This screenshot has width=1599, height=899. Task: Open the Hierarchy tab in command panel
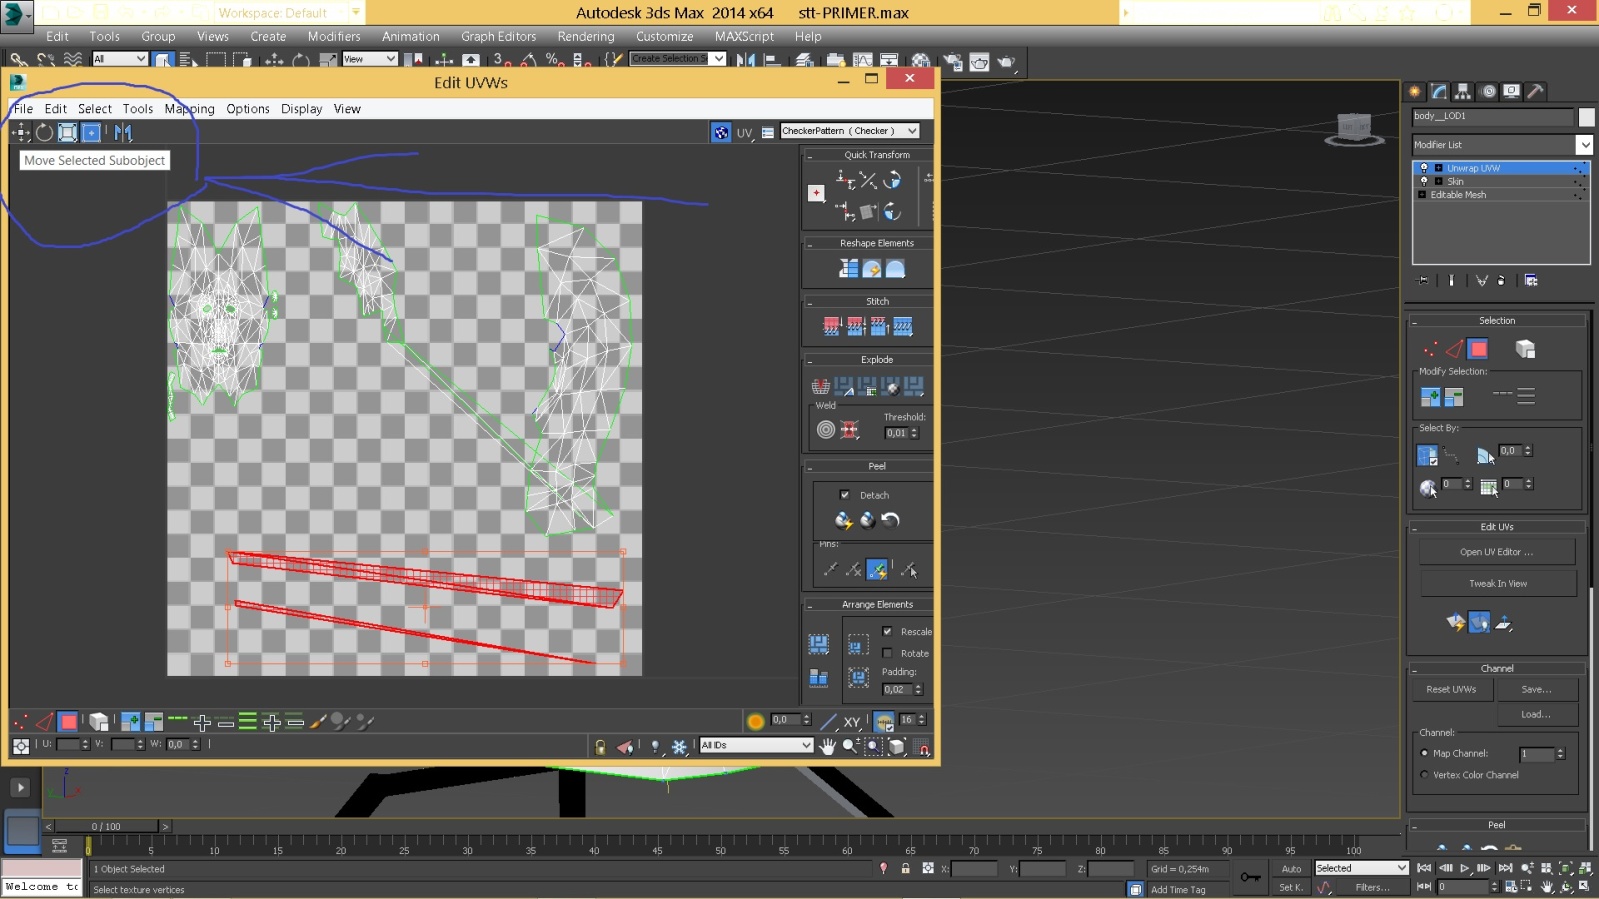(1463, 91)
